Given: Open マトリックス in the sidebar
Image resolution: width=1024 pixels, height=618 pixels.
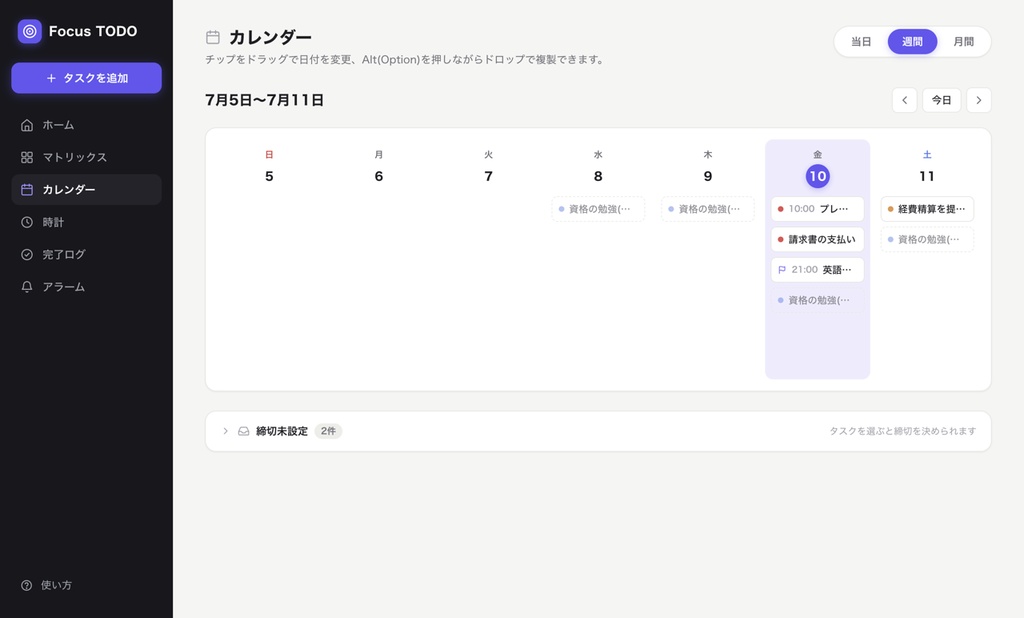Looking at the screenshot, I should pyautogui.click(x=86, y=157).
